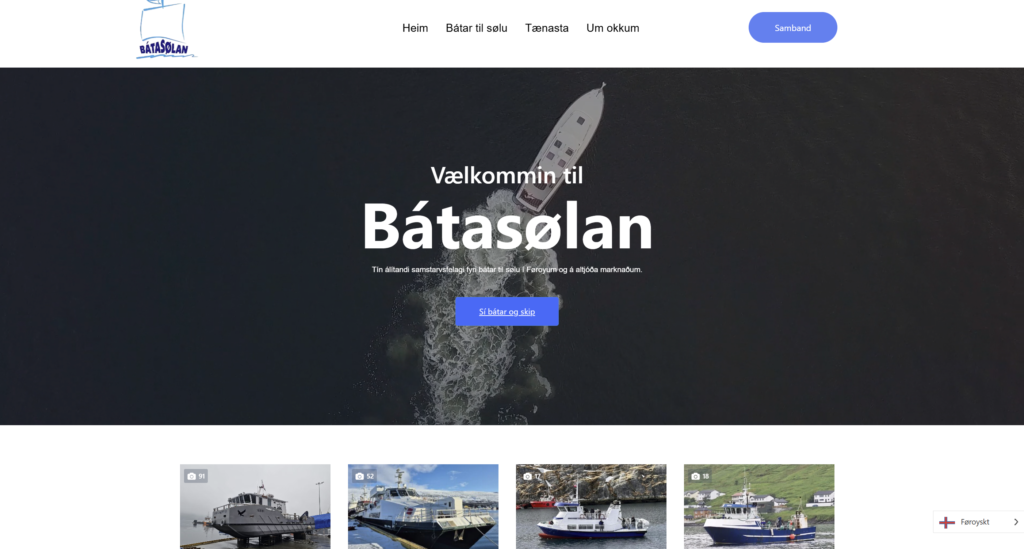Click the Faroese flag icon

pyautogui.click(x=947, y=522)
